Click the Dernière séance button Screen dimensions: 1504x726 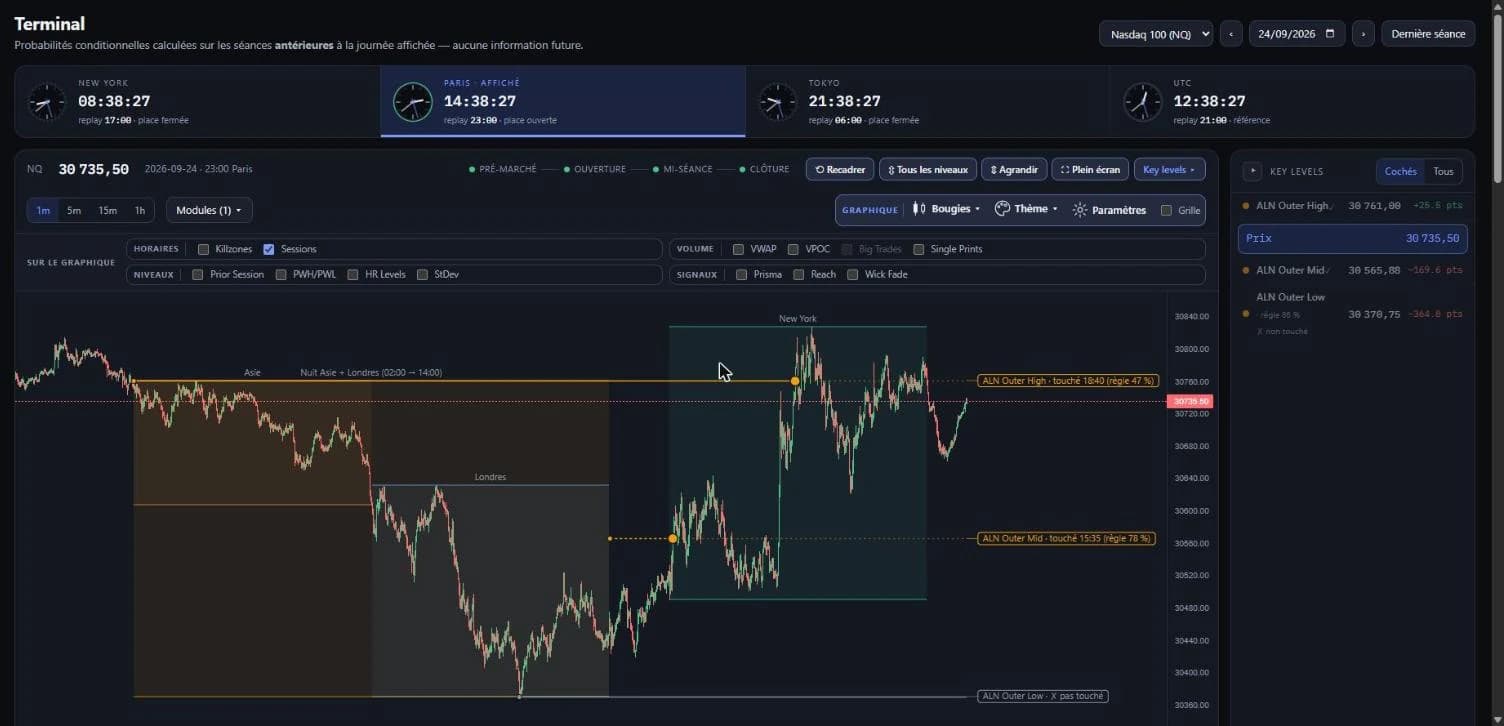1428,33
